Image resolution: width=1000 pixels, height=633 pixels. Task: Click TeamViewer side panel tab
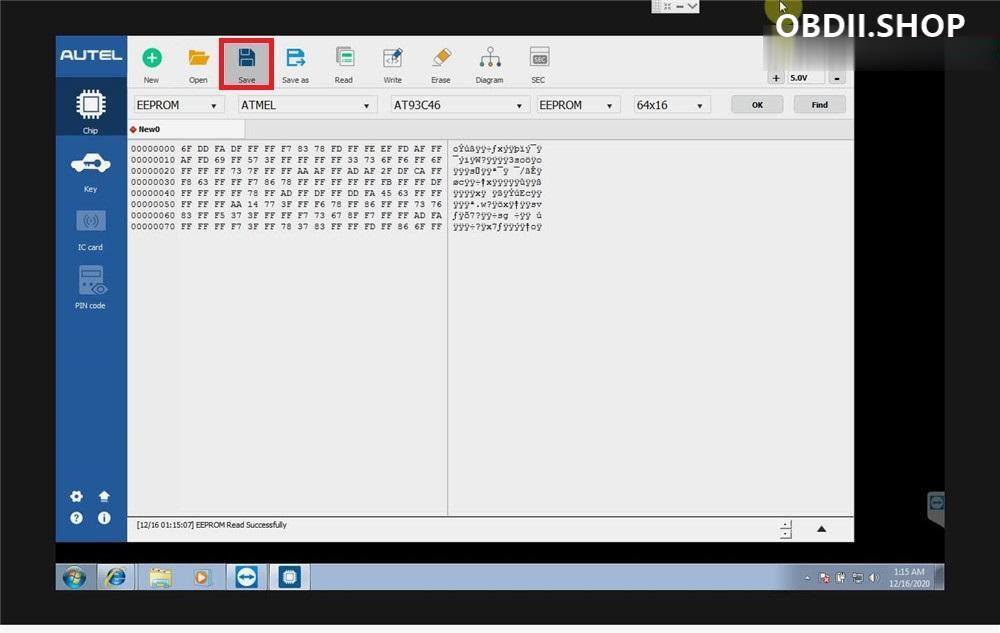pyautogui.click(x=936, y=508)
